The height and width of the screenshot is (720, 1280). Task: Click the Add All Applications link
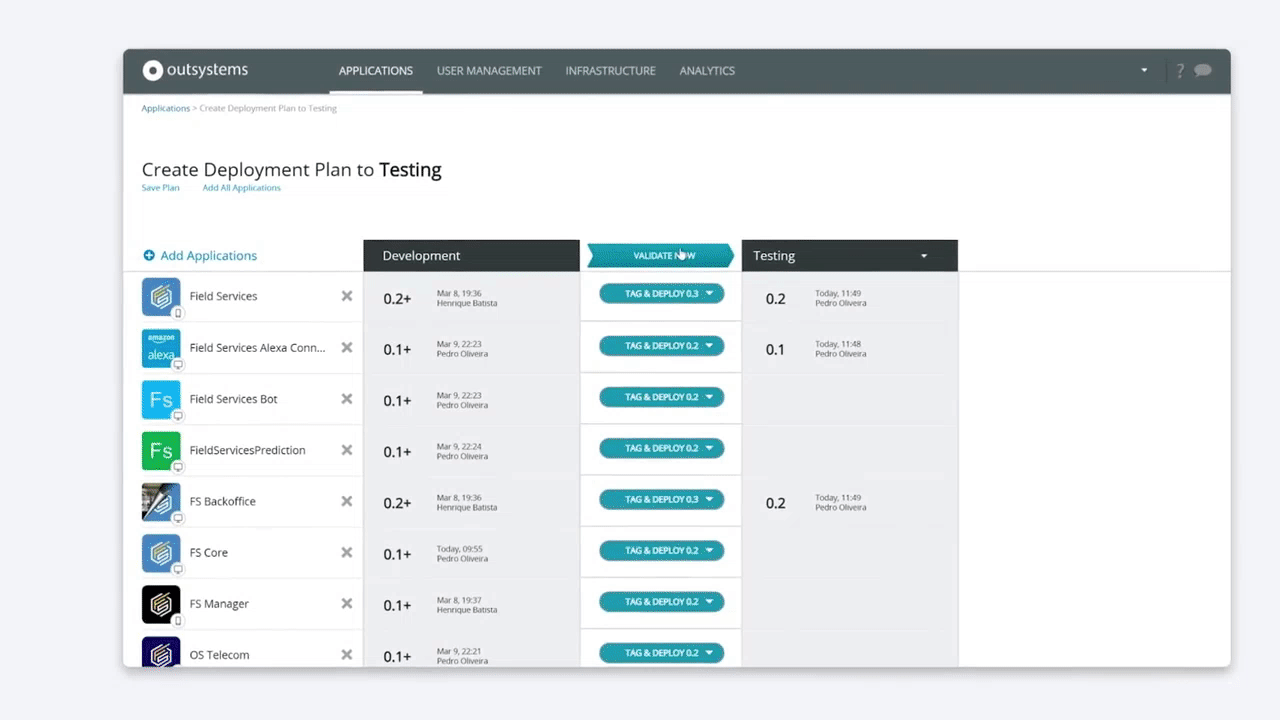[x=241, y=188]
